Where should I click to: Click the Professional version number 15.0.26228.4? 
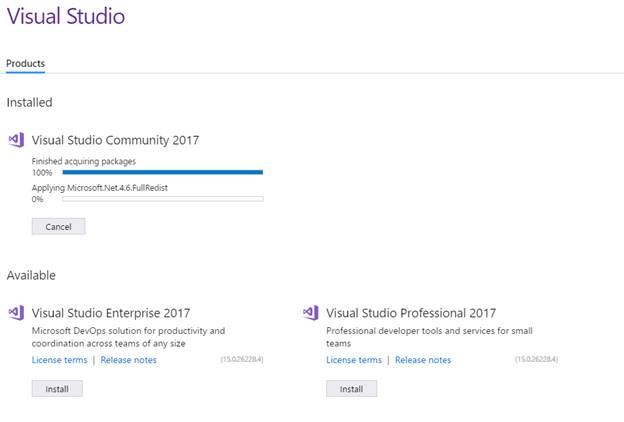(535, 359)
